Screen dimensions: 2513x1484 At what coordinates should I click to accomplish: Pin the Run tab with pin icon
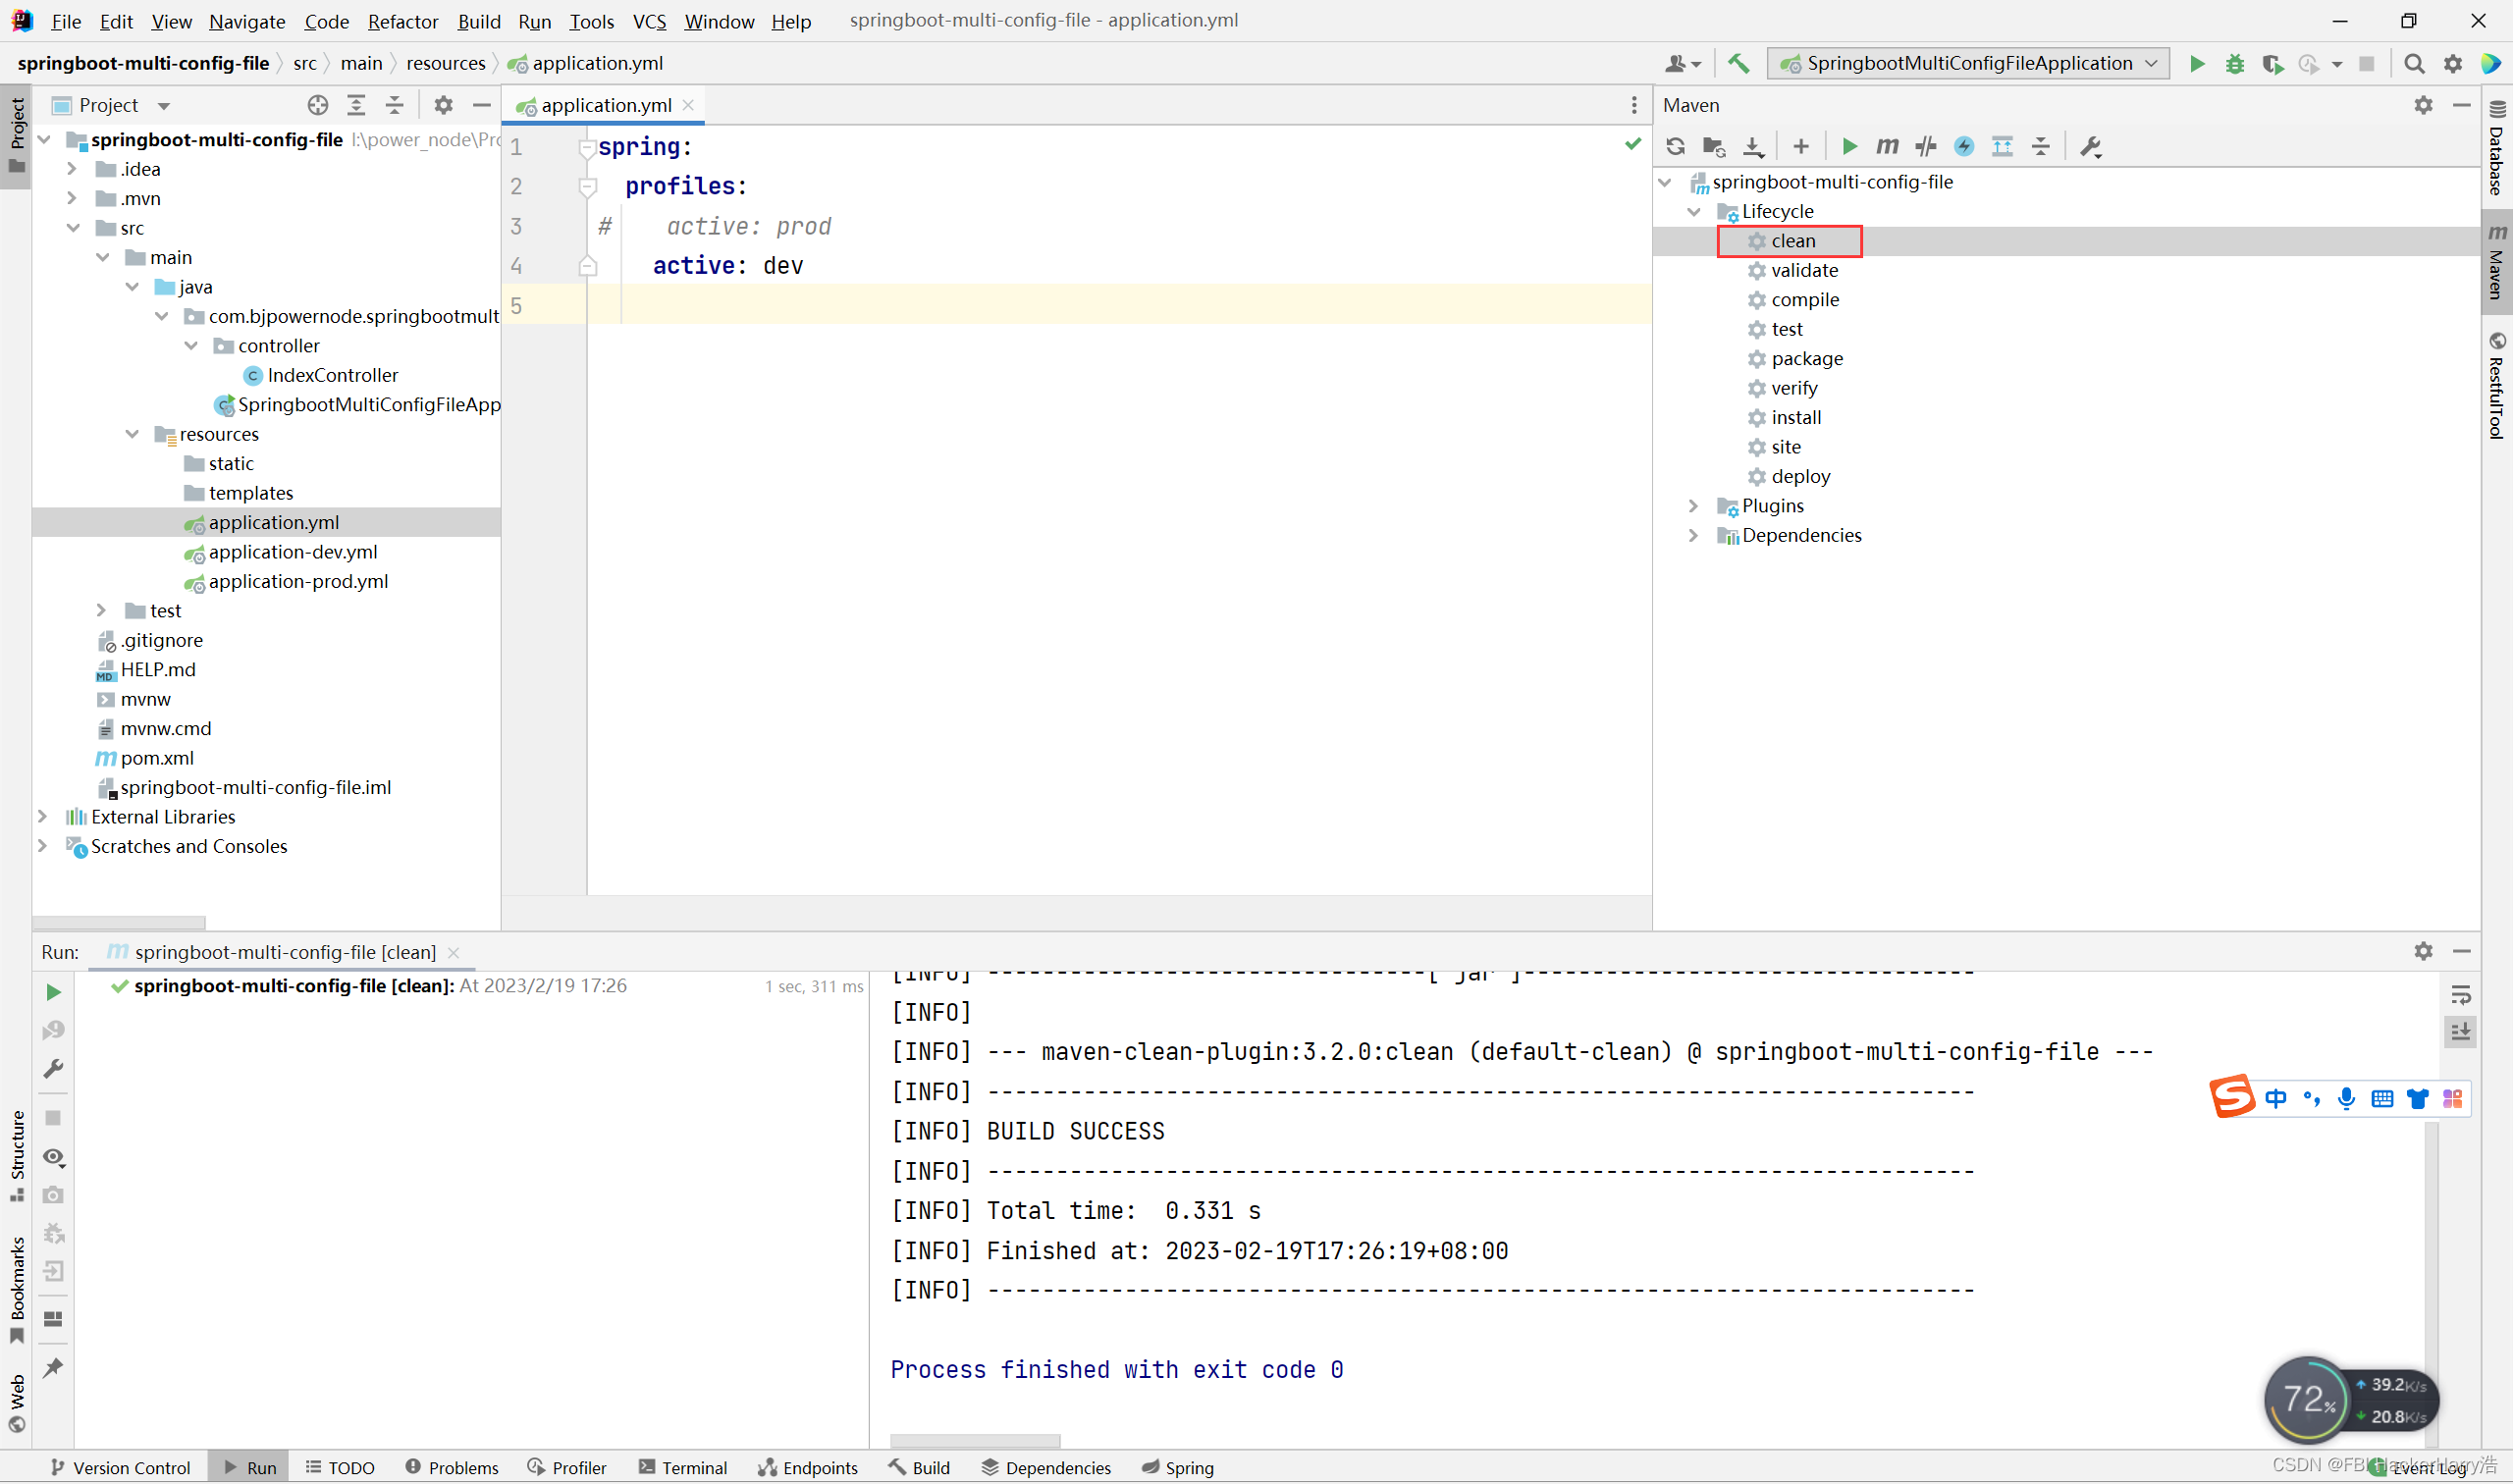[53, 1367]
